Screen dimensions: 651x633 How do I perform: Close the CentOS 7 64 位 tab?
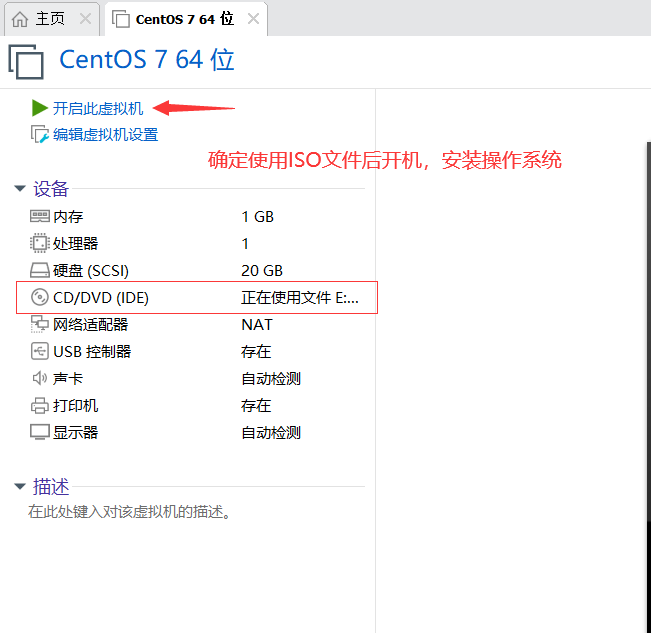coord(253,19)
